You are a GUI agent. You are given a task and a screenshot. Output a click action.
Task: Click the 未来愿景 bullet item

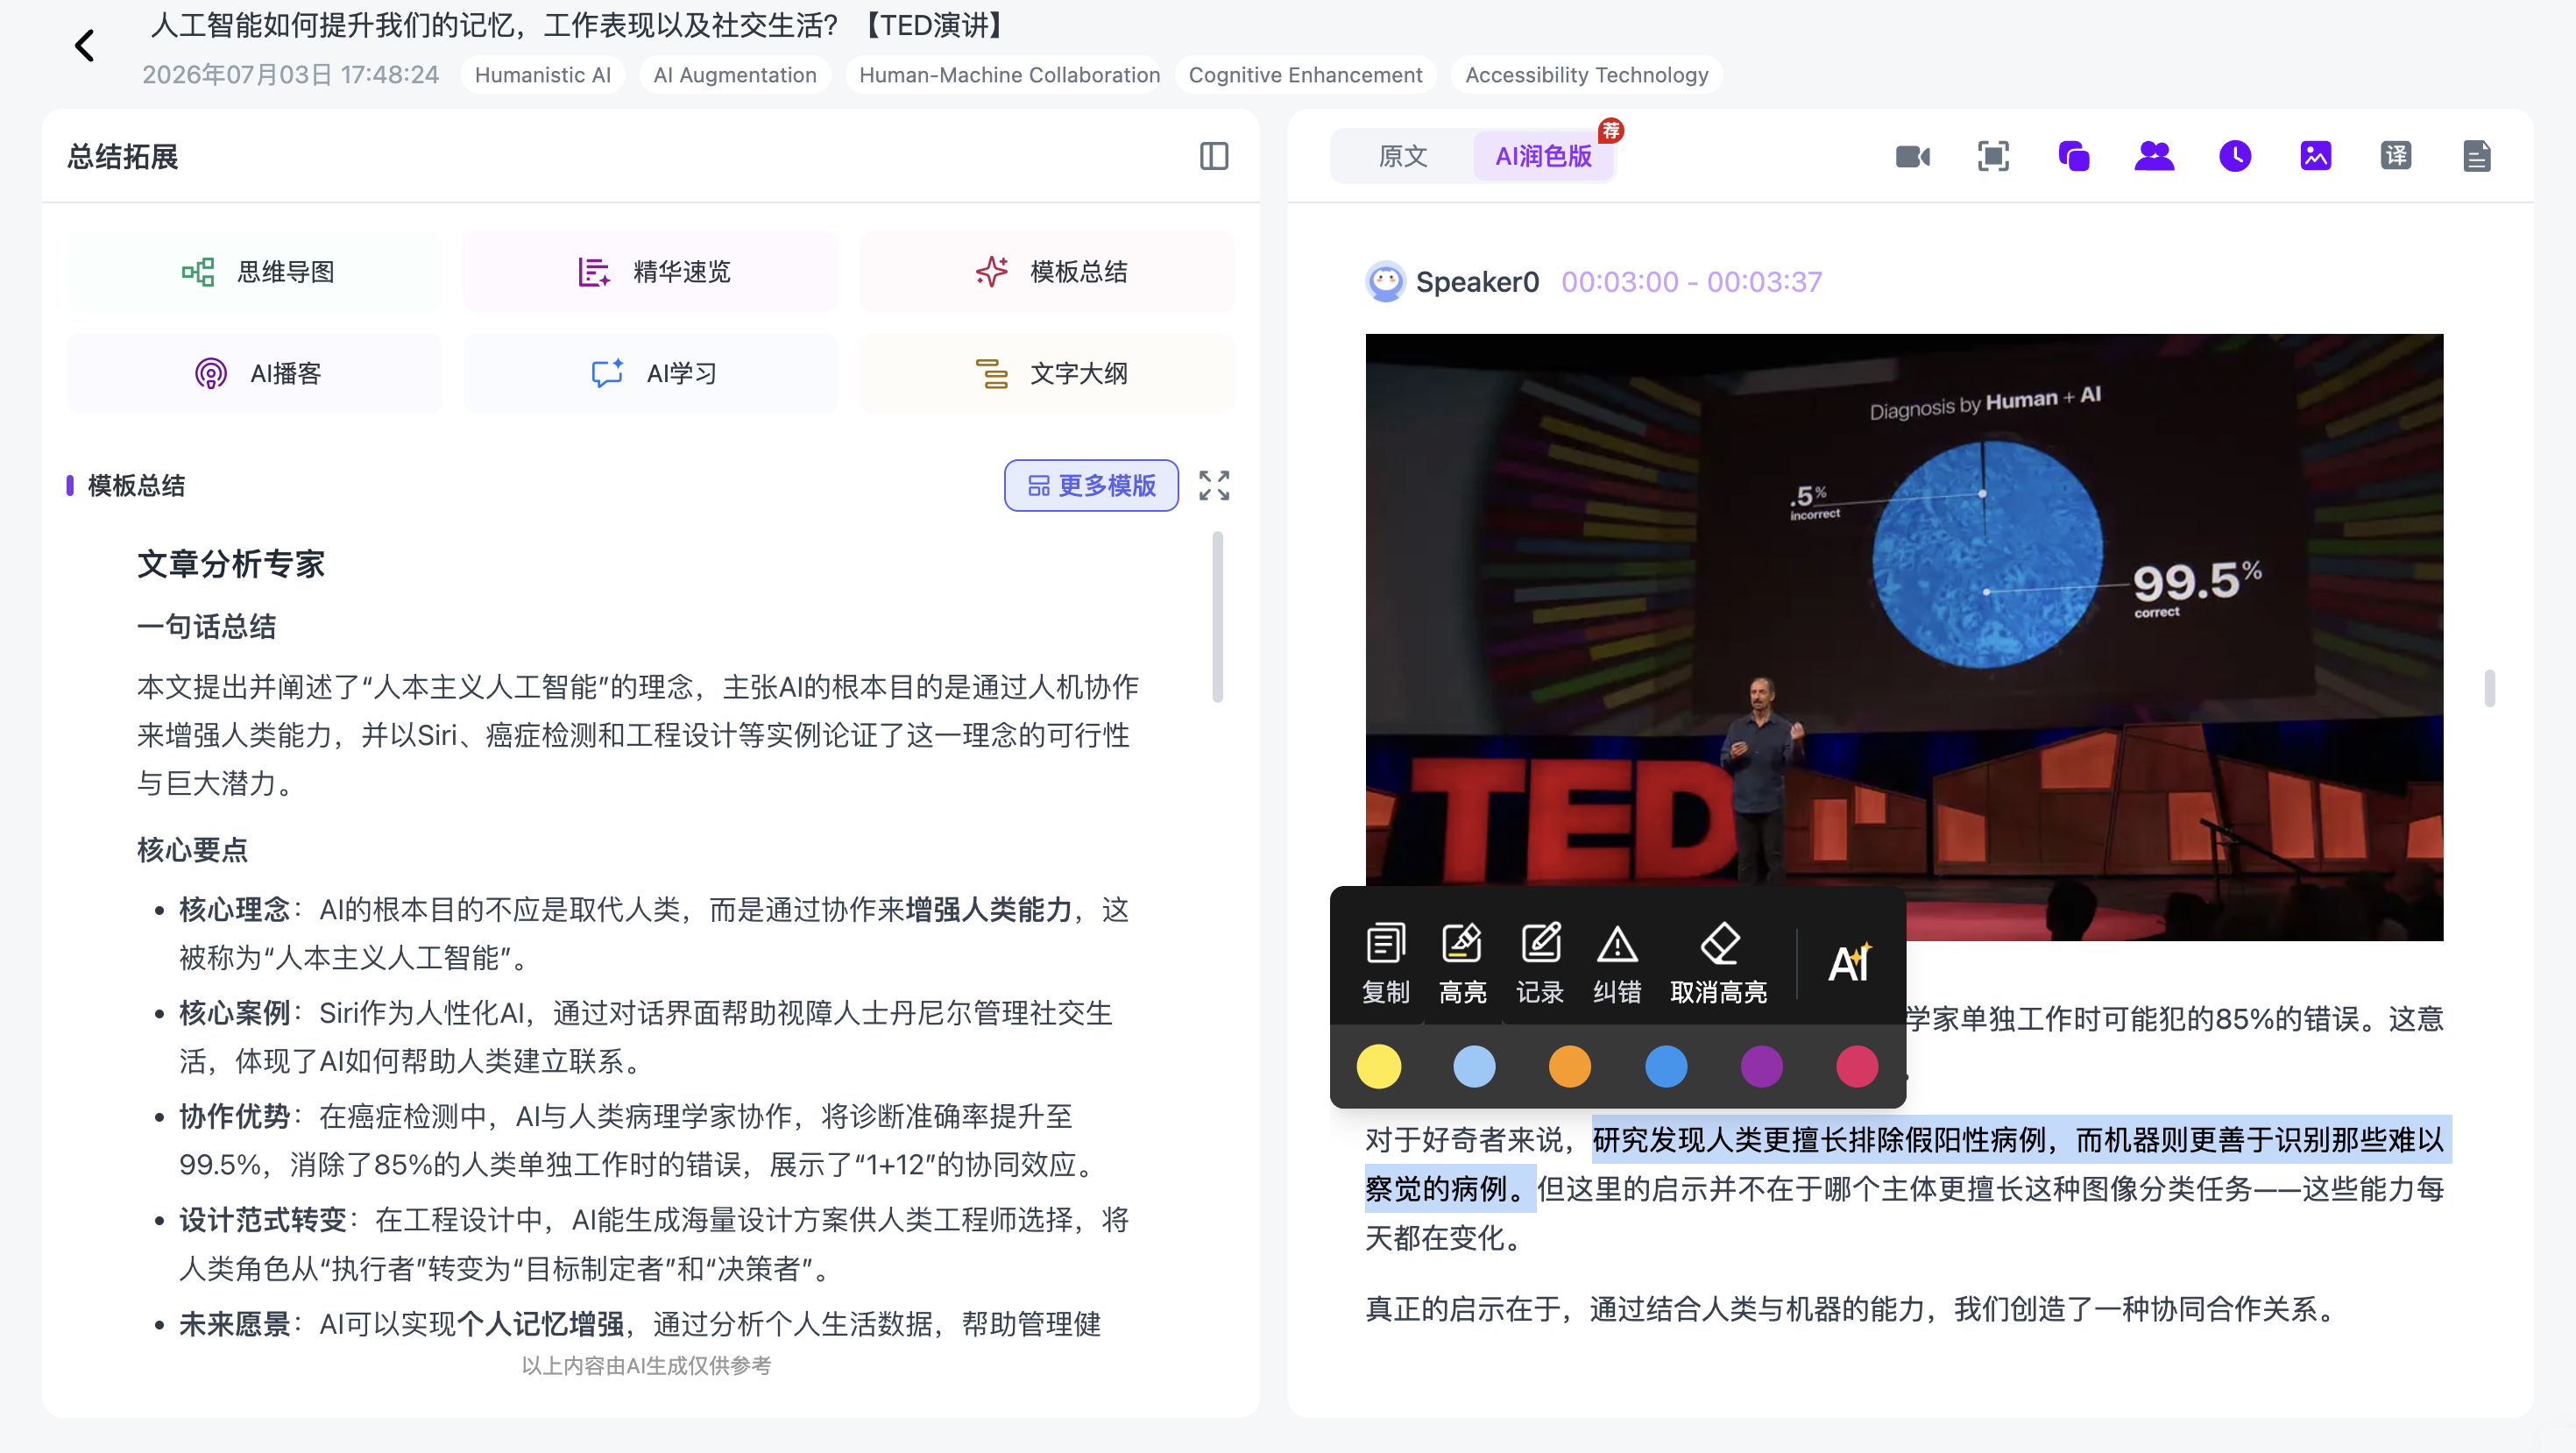click(640, 1324)
